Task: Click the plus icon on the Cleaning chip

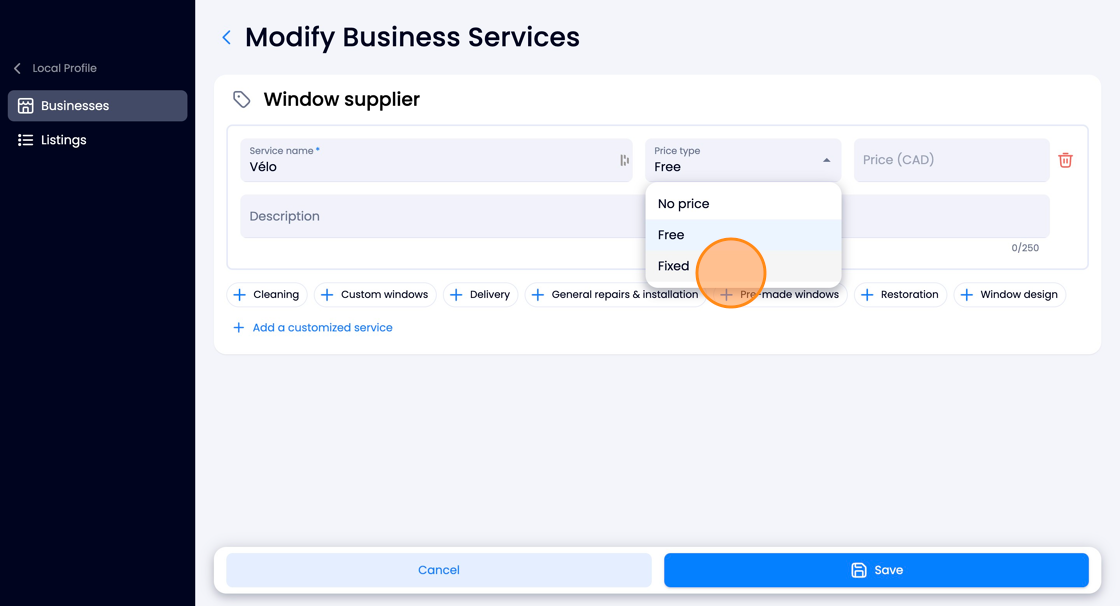Action: click(240, 294)
